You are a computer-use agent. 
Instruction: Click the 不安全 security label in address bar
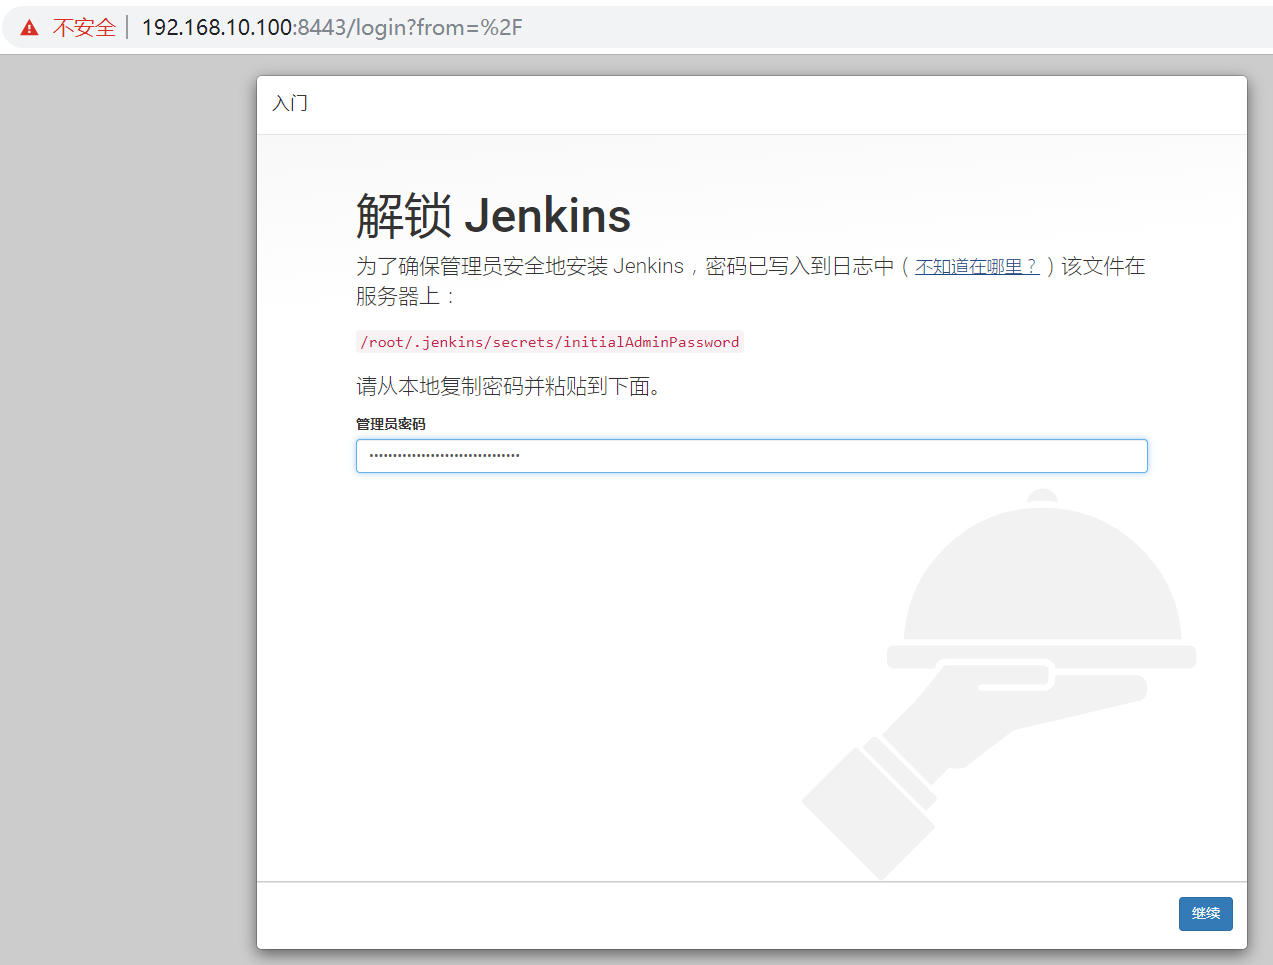[x=84, y=28]
